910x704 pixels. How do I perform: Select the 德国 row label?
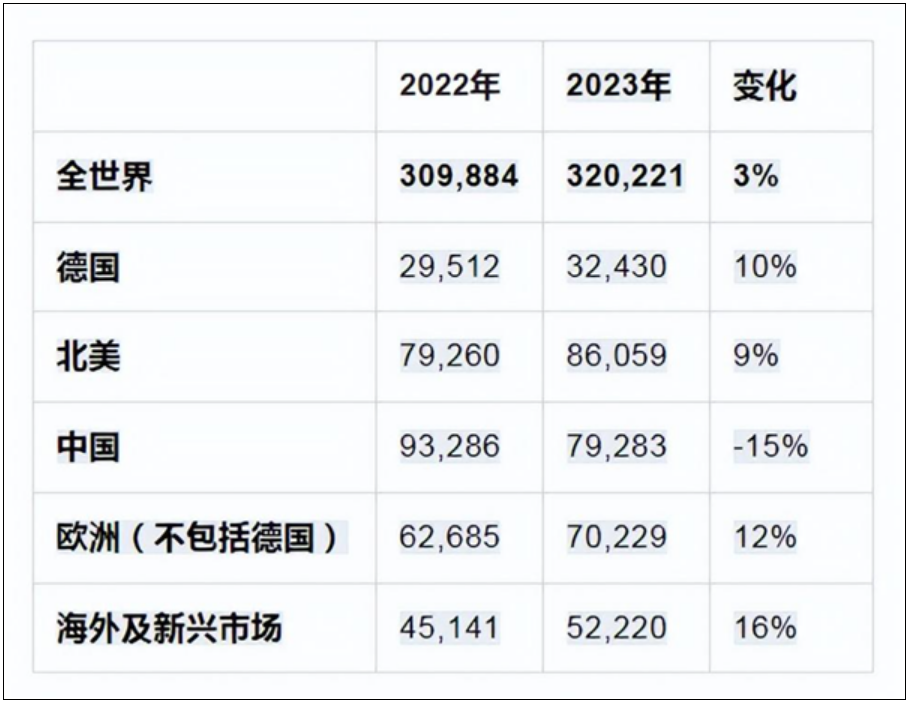[x=88, y=267]
